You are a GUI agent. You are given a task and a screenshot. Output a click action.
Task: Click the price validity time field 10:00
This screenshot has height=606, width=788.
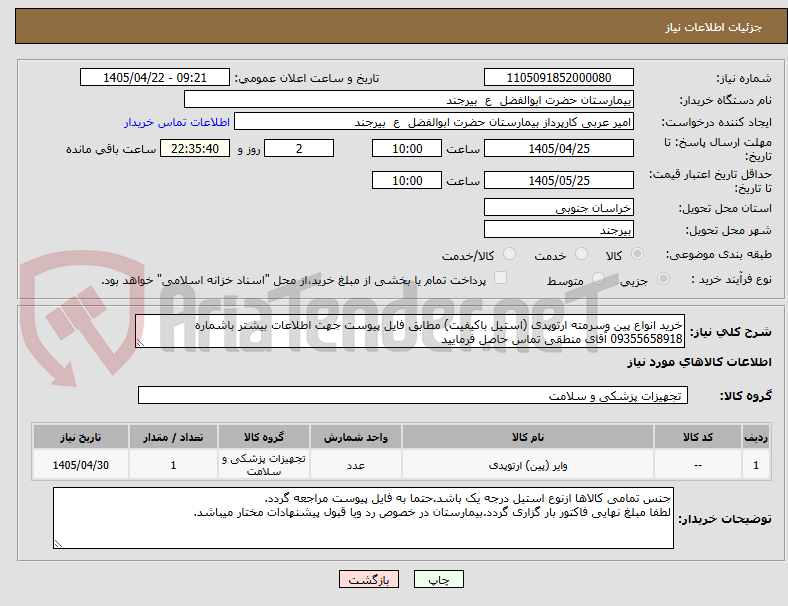pyautogui.click(x=407, y=180)
